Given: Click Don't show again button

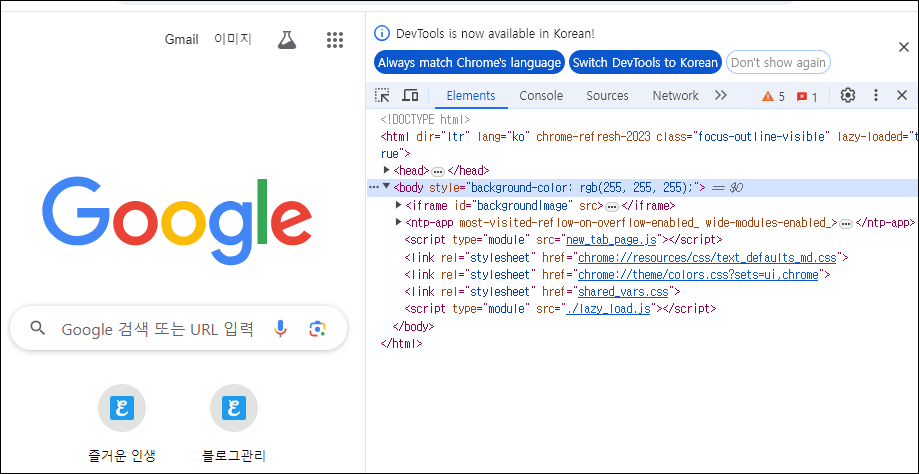Looking at the screenshot, I should pyautogui.click(x=778, y=63).
